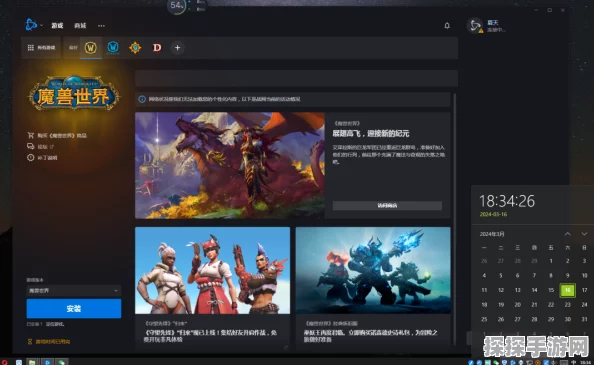Open the red Opera icon in taskbar
Screen dimensions: 594x365
(4, 362)
